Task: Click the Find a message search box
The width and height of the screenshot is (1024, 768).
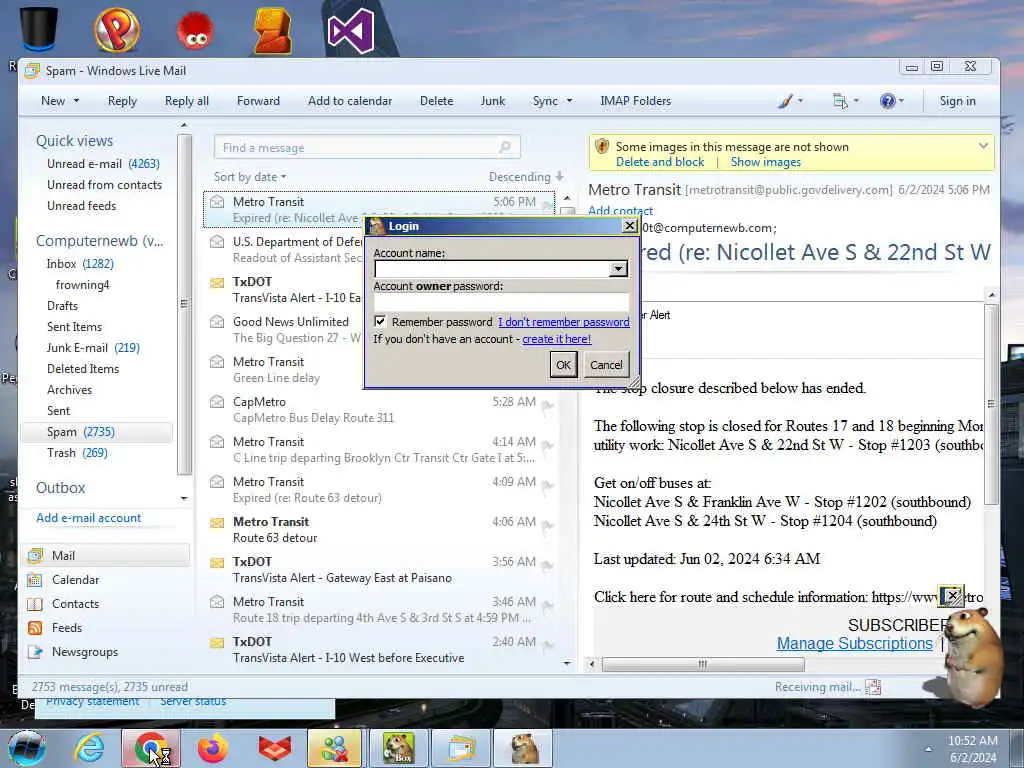Action: (367, 148)
